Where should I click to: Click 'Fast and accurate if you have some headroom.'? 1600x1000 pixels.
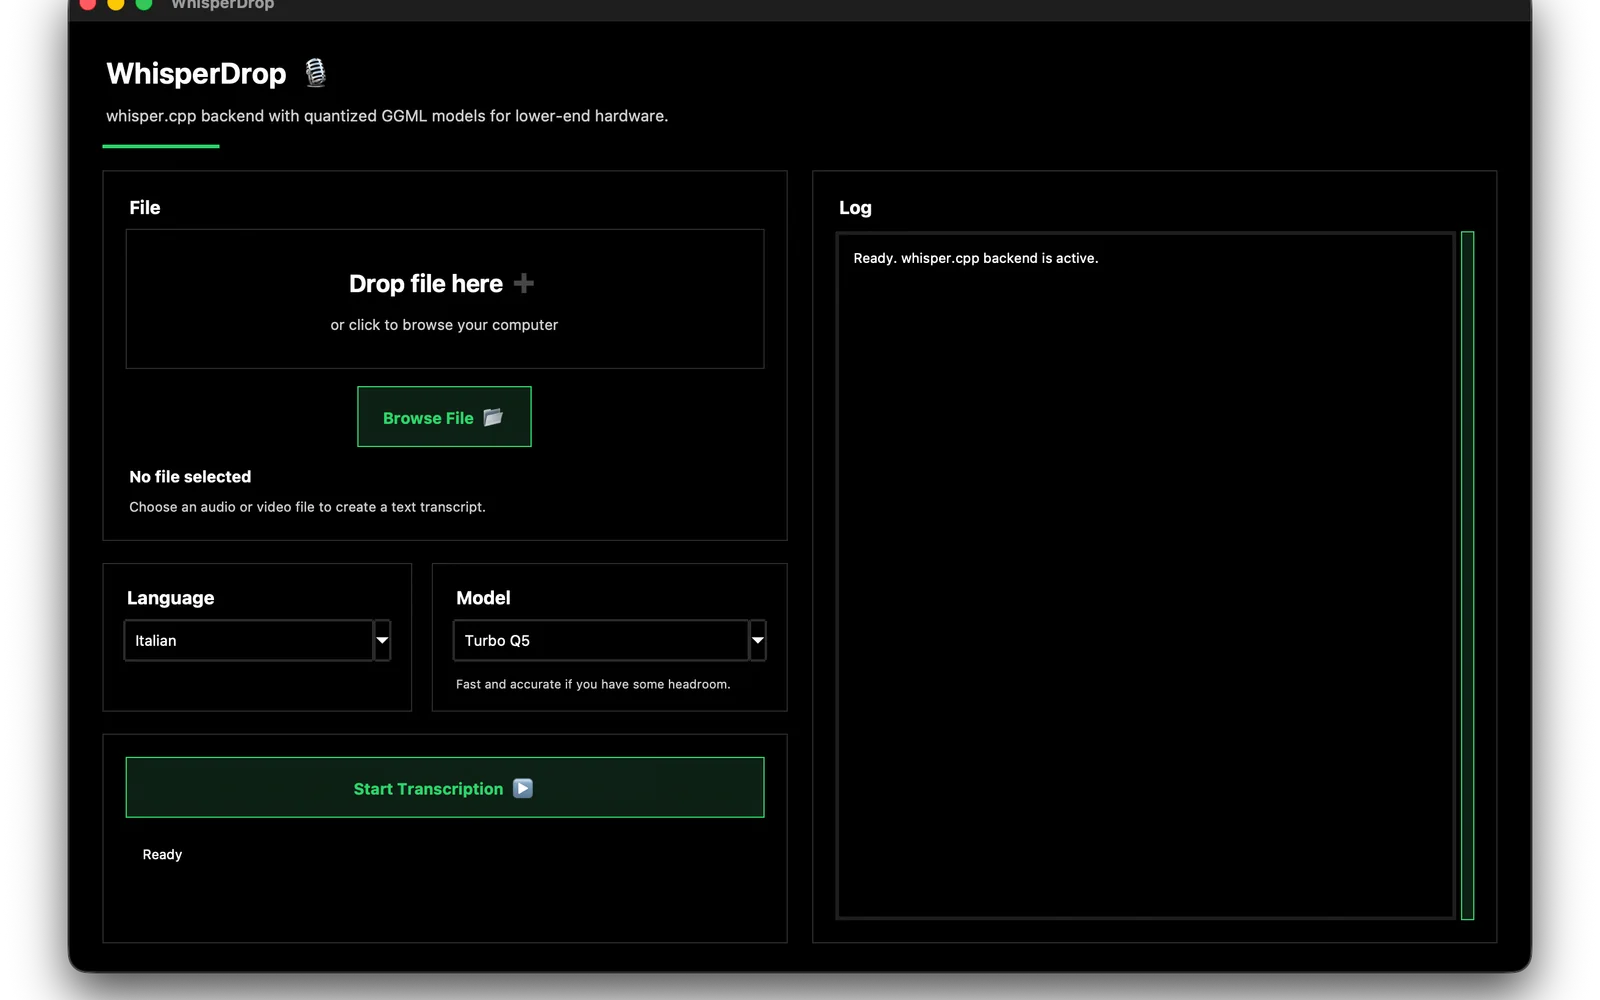tap(593, 684)
